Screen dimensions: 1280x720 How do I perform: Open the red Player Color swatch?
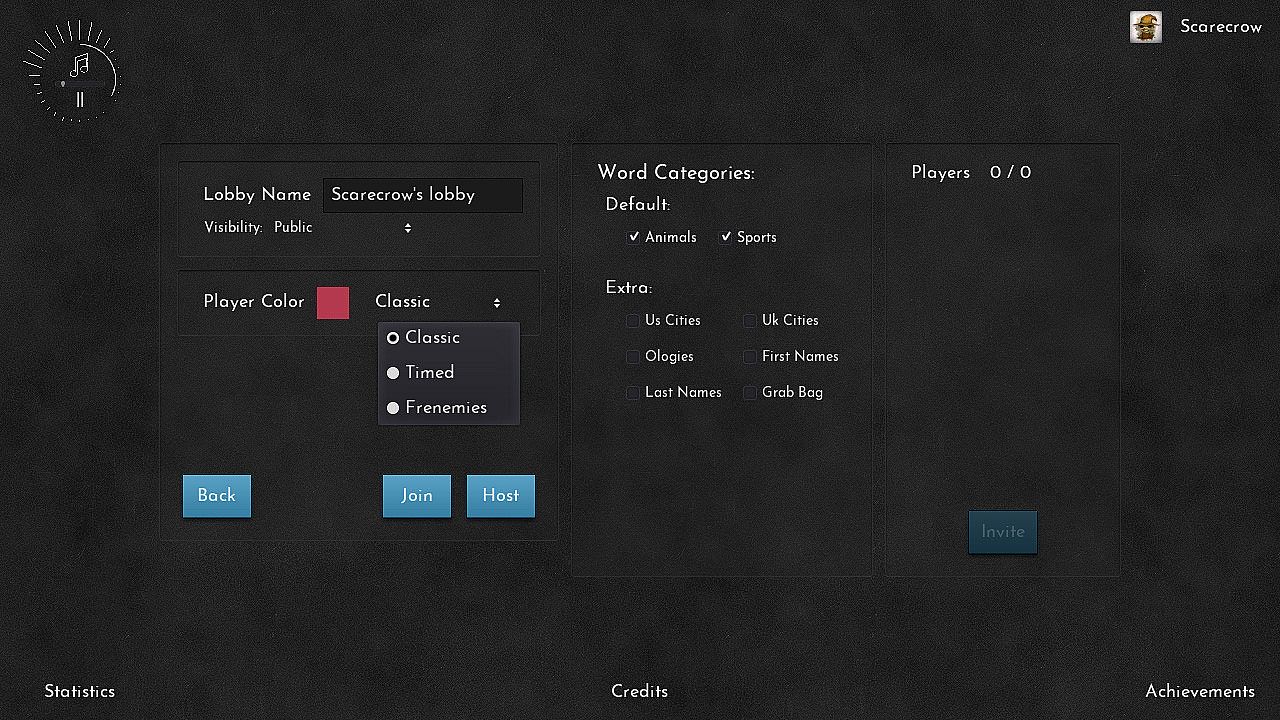pyautogui.click(x=333, y=303)
